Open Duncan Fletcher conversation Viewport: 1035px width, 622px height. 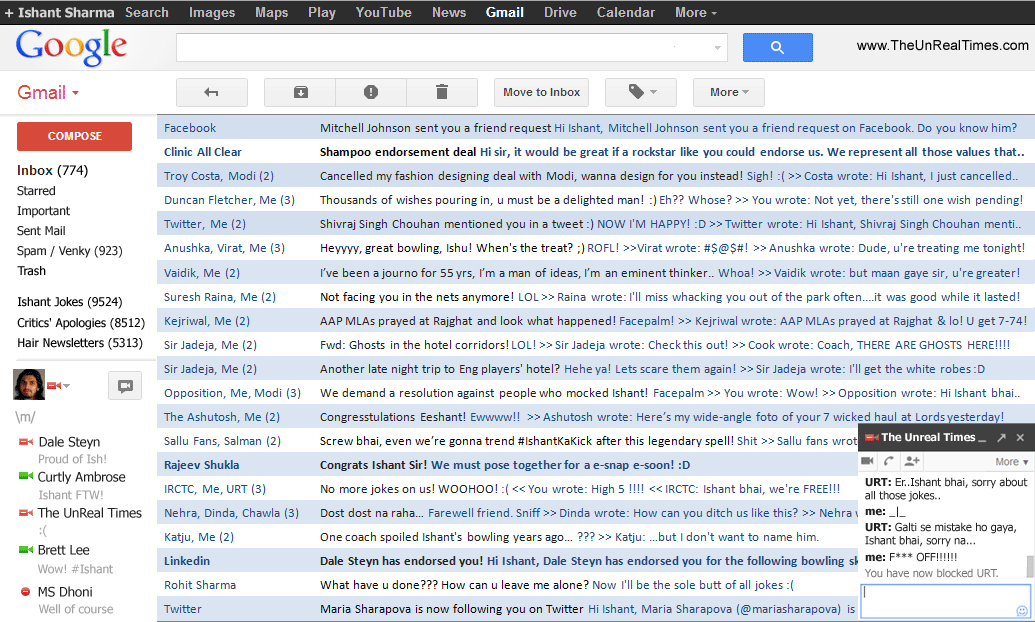coord(595,199)
